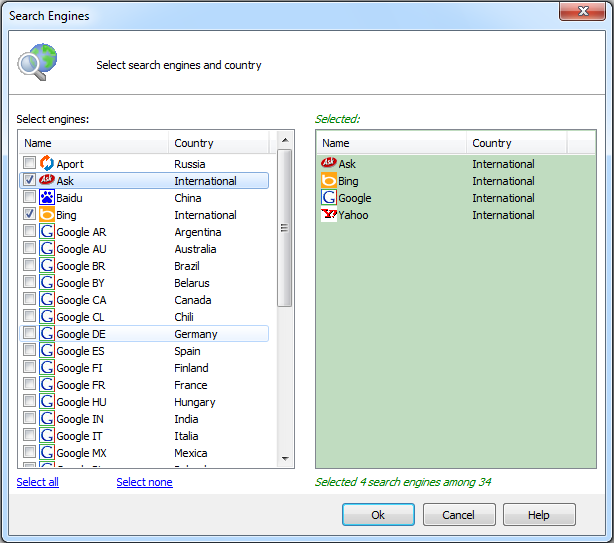The image size is (614, 543).
Task: Click the Google IT icon
Action: coord(47,436)
